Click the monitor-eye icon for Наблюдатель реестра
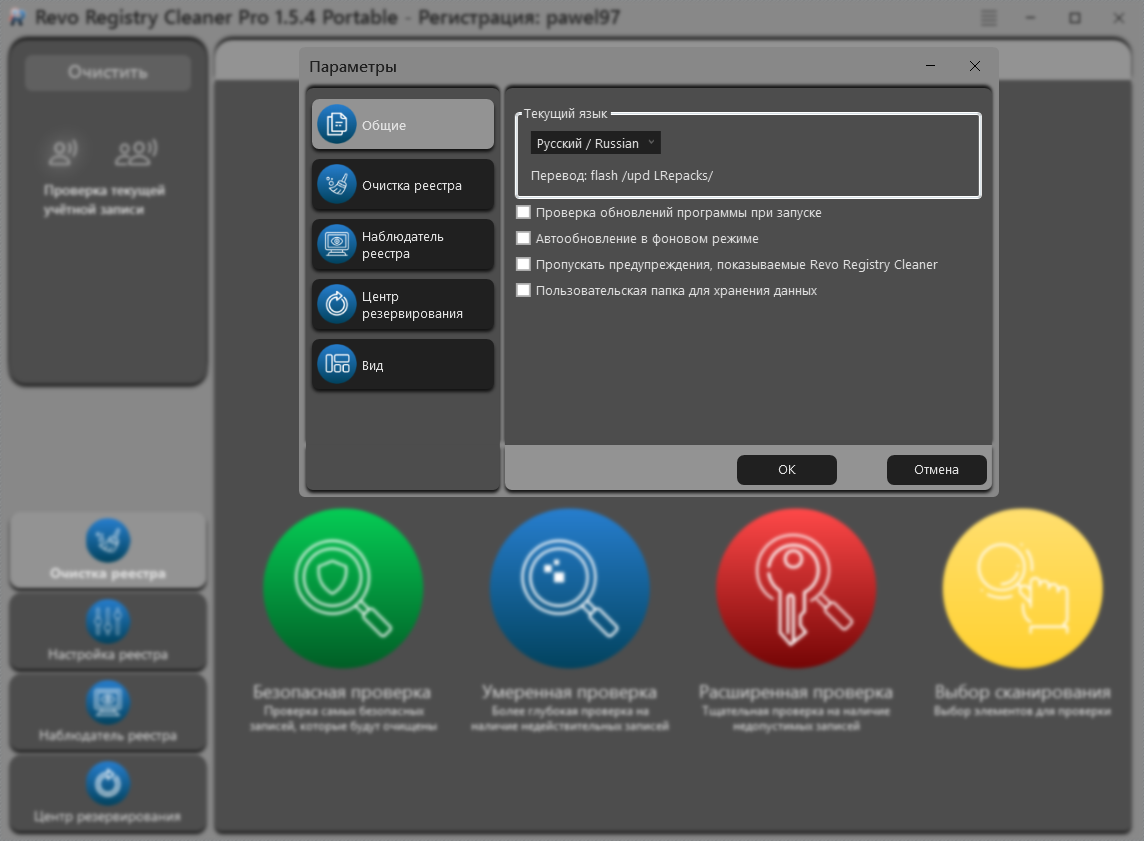This screenshot has height=841, width=1144. [x=336, y=244]
